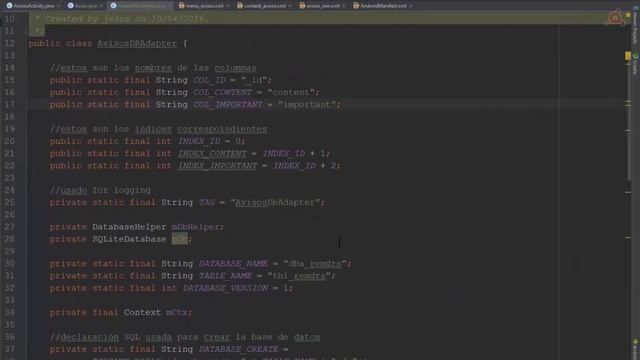
Task: Click the mCtx field name
Action: pos(177,313)
